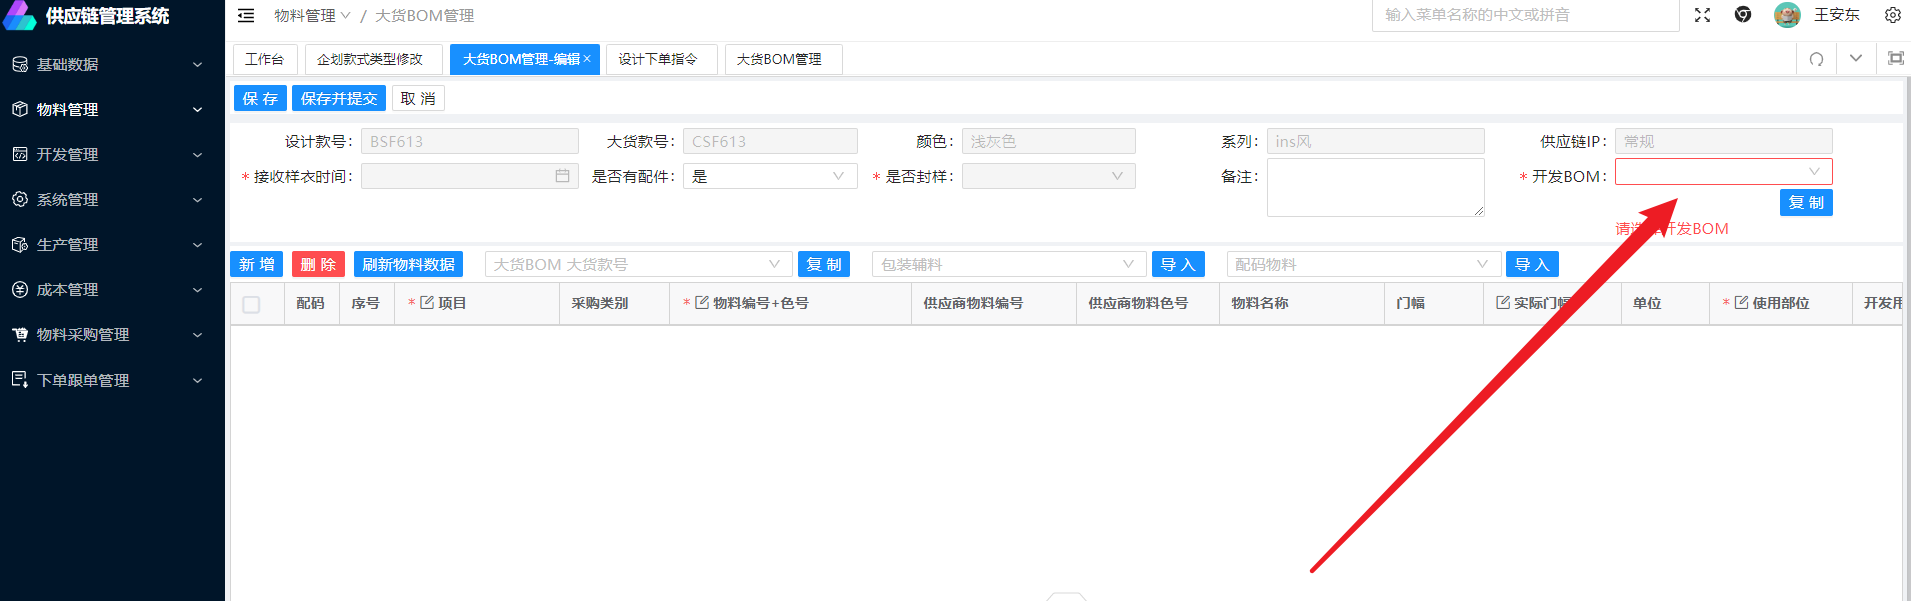
Task: Click the maximize content icon in tab bar
Action: [1895, 59]
